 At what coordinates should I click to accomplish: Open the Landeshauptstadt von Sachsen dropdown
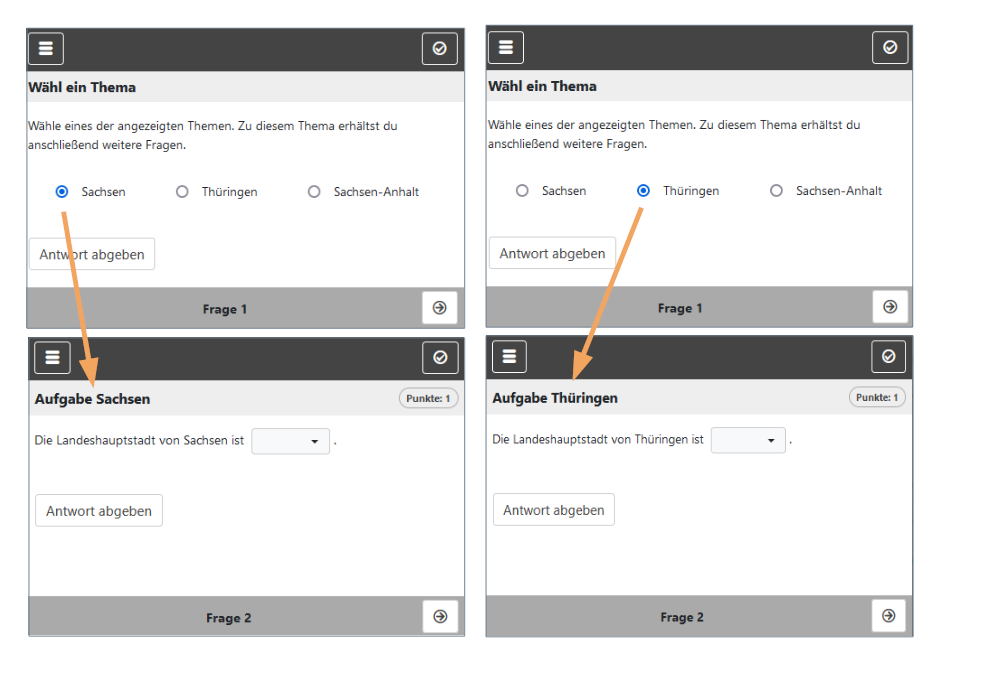[x=290, y=441]
